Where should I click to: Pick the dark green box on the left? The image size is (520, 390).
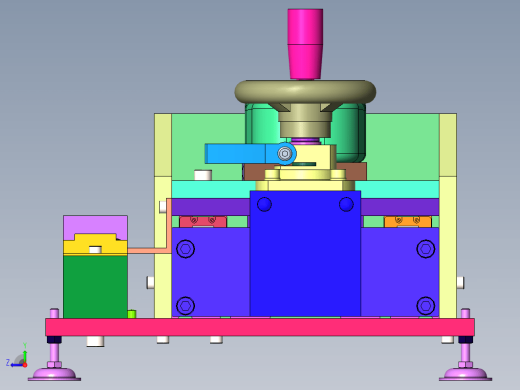pos(95,287)
